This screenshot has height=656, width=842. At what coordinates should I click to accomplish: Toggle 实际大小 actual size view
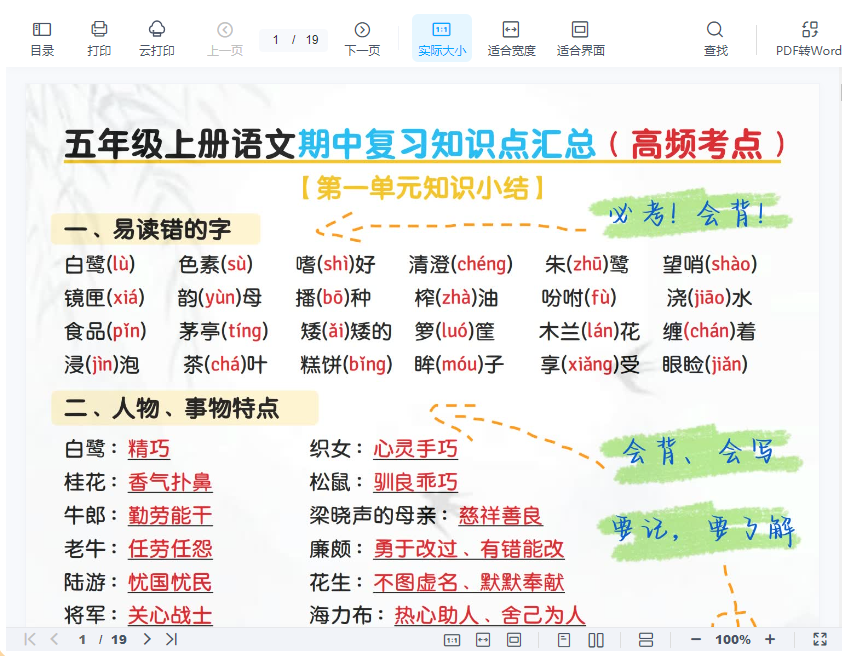coord(441,38)
